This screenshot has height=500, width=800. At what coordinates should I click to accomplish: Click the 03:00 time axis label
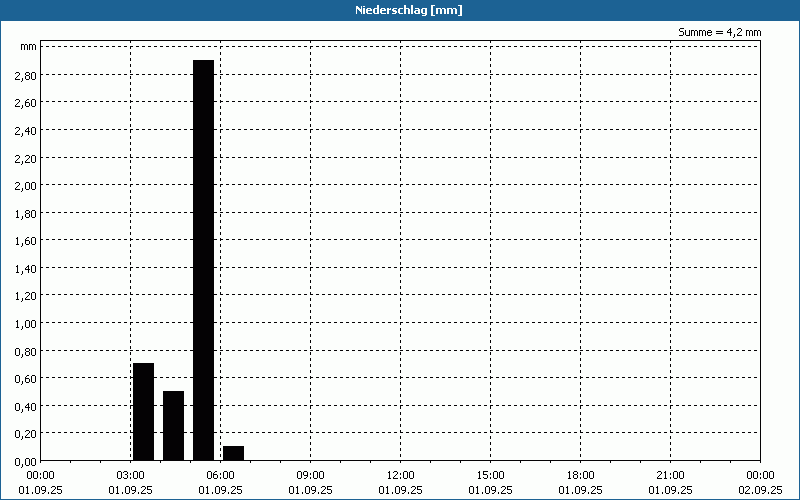[131, 475]
